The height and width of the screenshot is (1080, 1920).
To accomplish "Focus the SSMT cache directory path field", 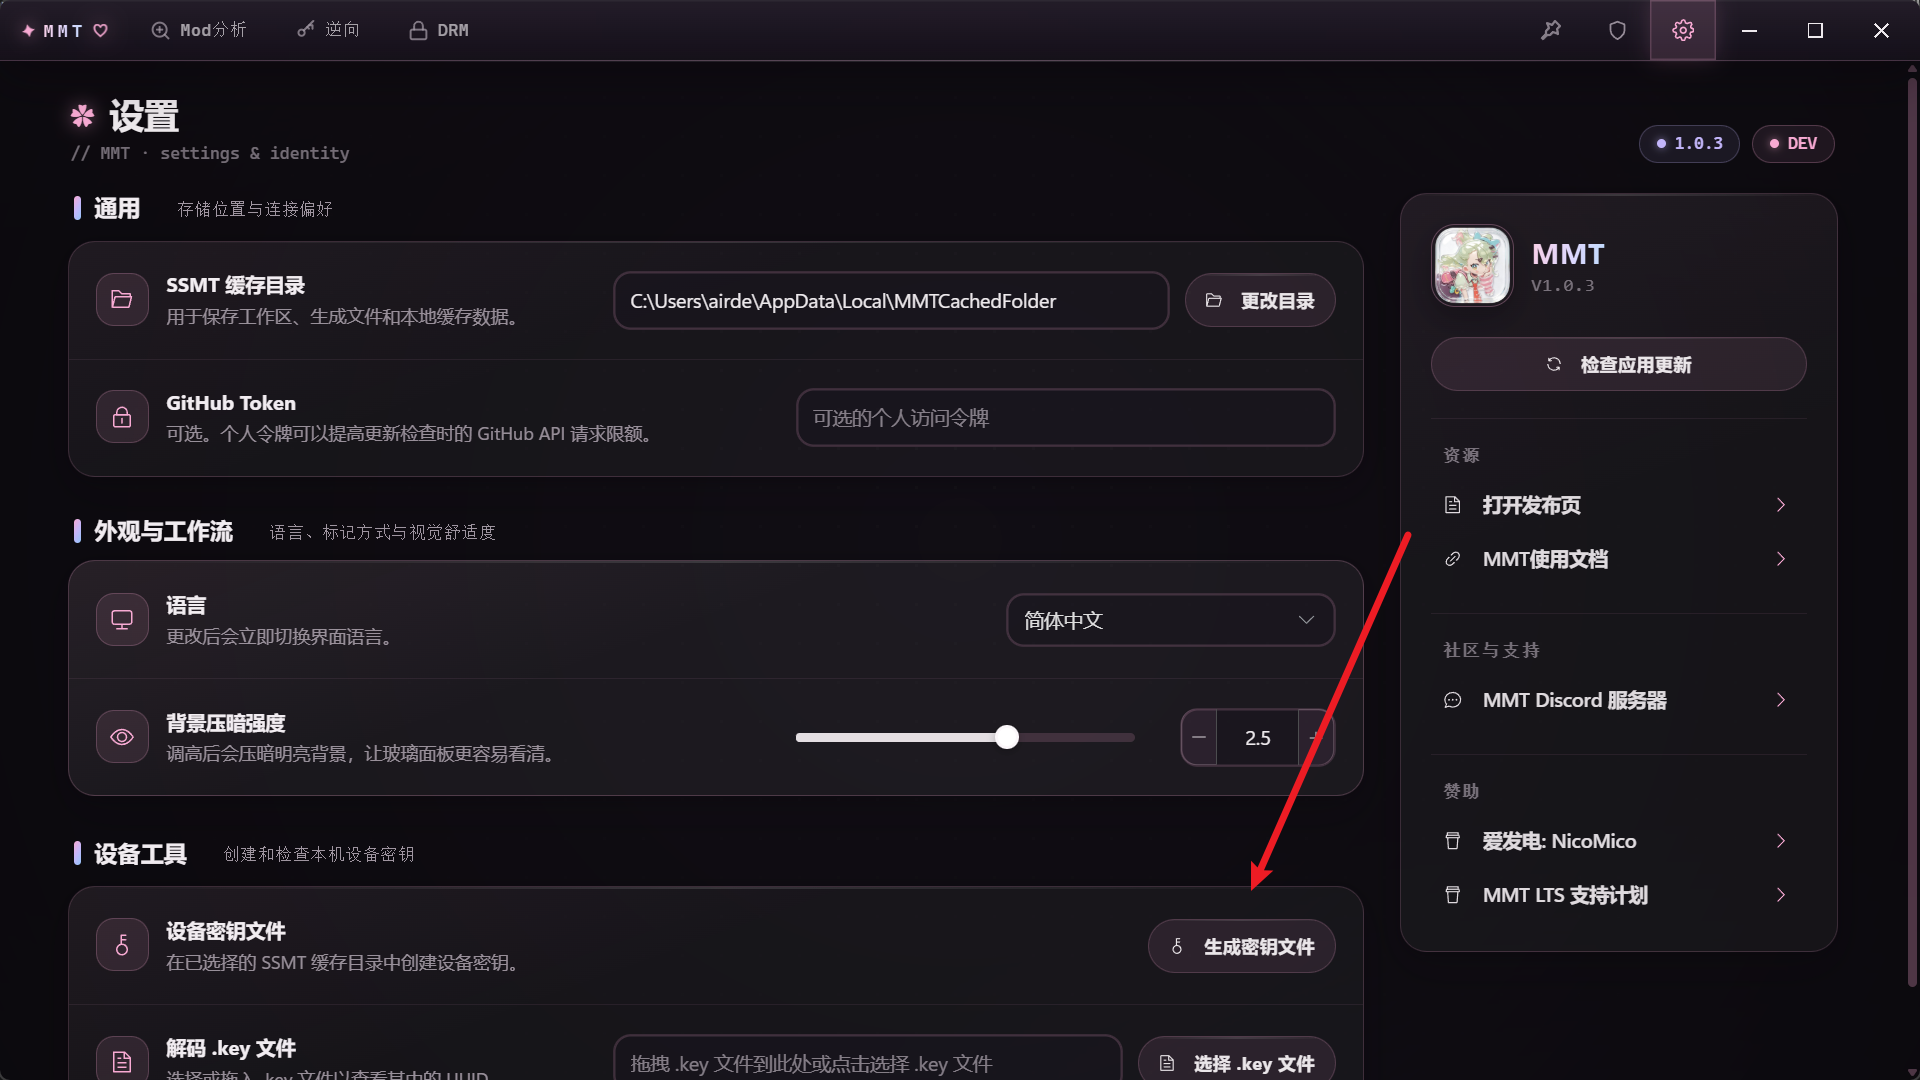I will pos(891,300).
